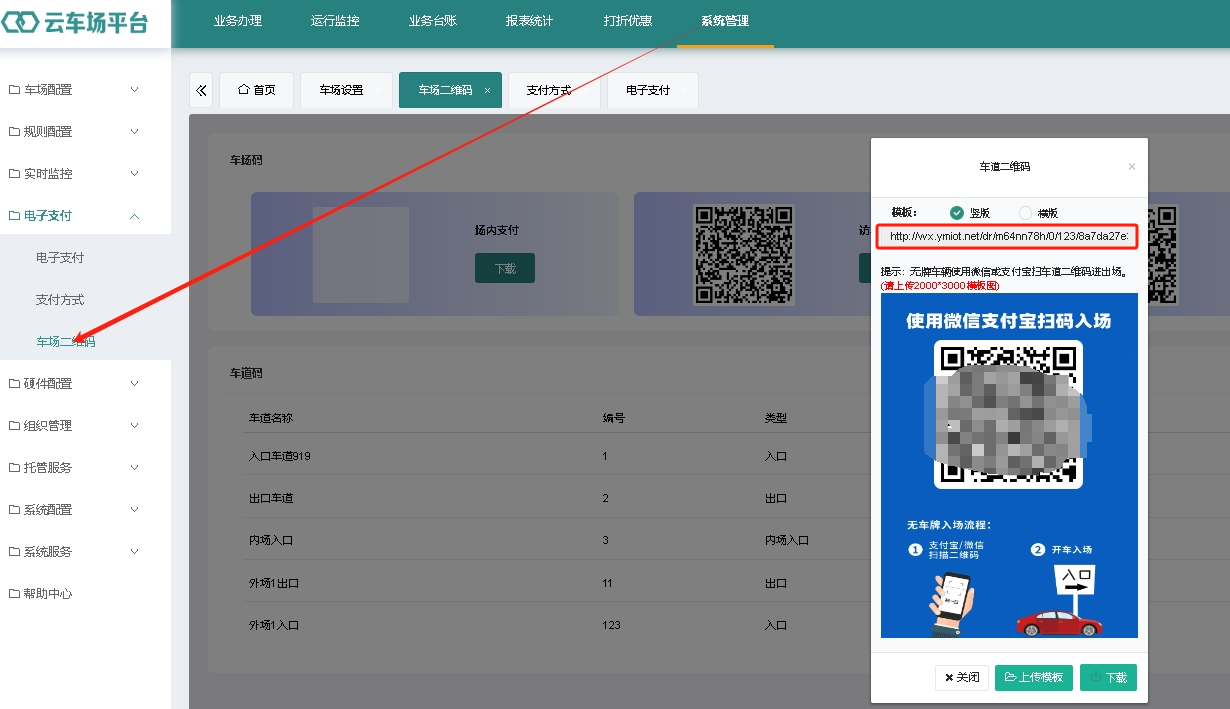Click folder icon beside 组织管理
The width and height of the screenshot is (1230, 709).
(x=14, y=426)
